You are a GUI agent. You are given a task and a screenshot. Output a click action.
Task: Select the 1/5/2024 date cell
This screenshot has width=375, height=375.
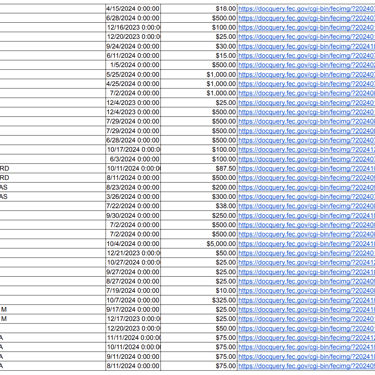coord(133,65)
